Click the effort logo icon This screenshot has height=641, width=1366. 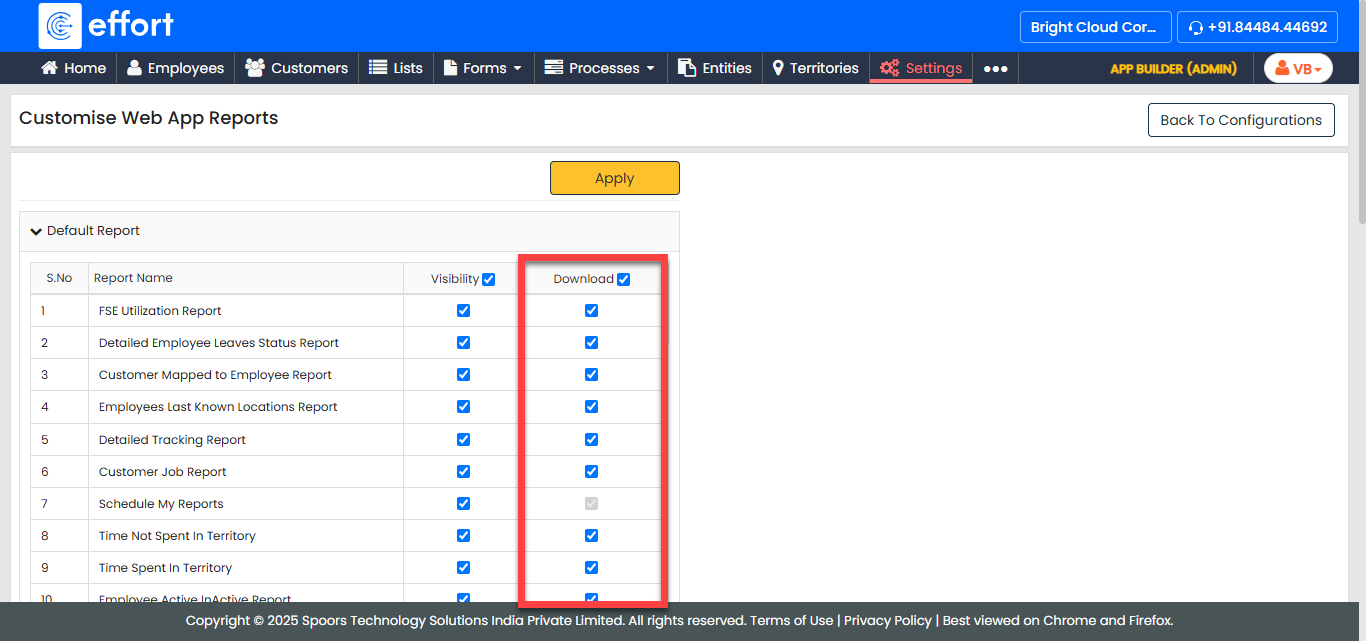[x=60, y=26]
